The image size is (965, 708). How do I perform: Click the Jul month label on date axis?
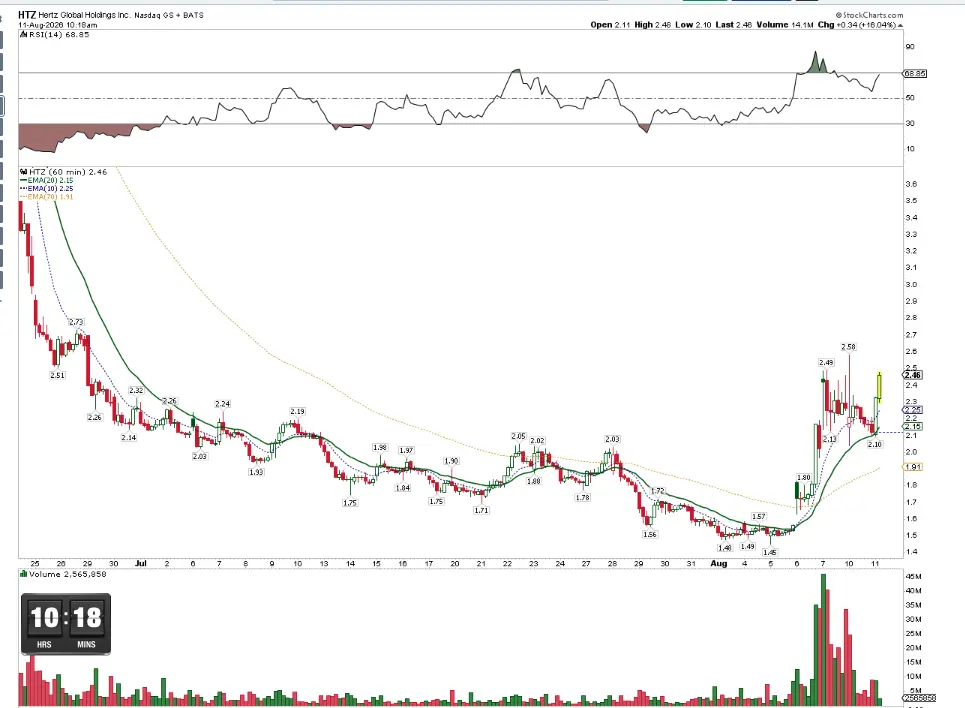141,563
